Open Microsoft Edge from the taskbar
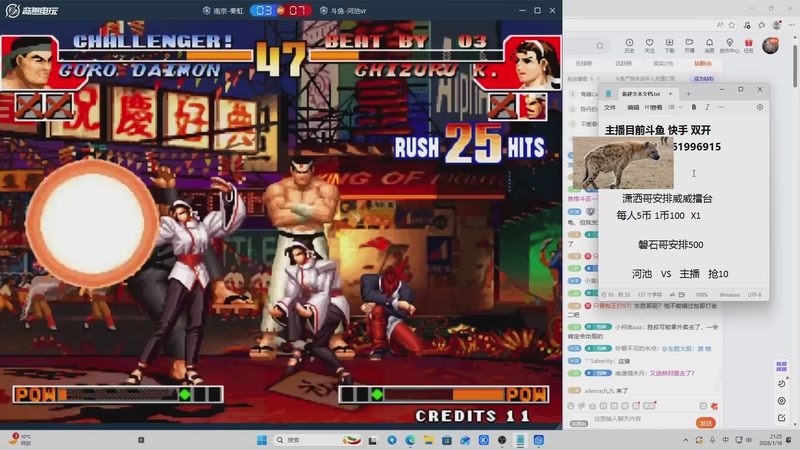 (x=410, y=440)
